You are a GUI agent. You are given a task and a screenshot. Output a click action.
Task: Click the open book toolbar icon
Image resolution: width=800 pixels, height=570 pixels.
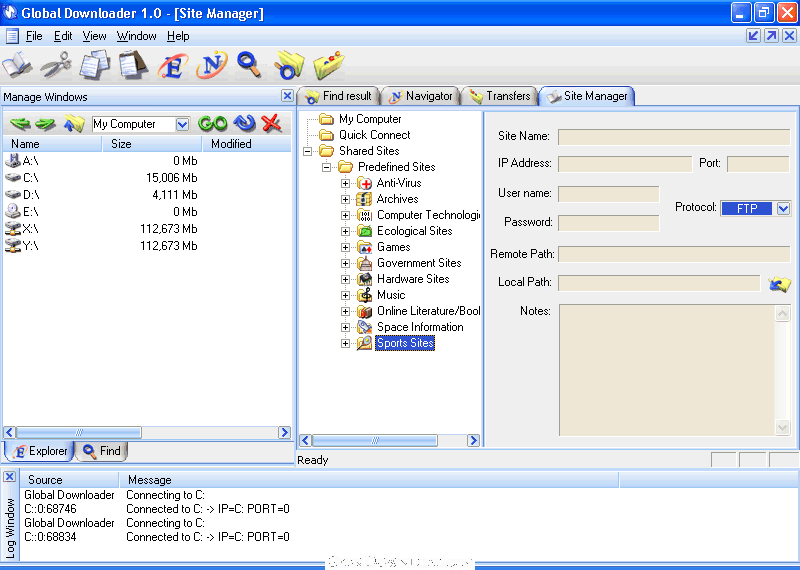click(17, 65)
